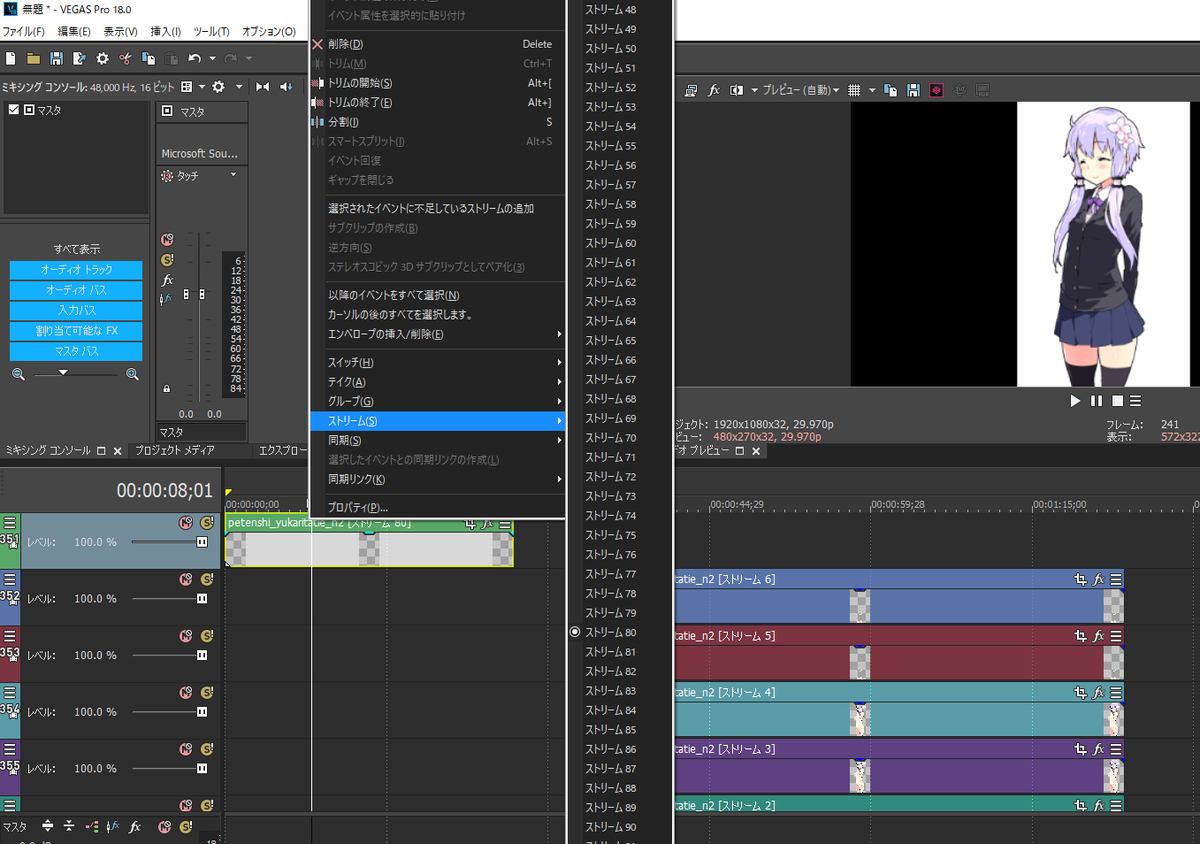Open ファイル(F) menu
1200x844 pixels.
23,32
